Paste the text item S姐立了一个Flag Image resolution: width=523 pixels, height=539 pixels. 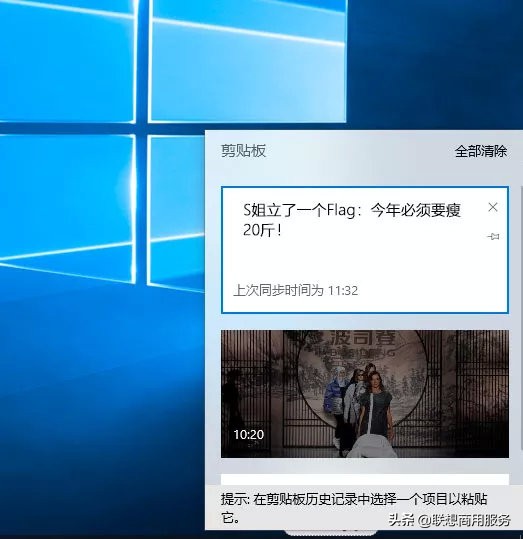[x=365, y=250]
